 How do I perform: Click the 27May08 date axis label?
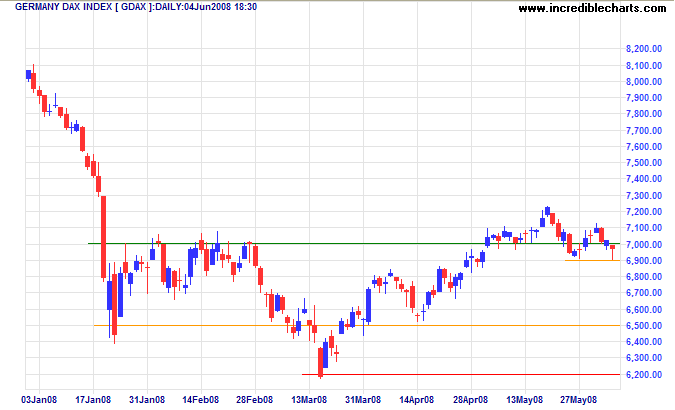tap(579, 400)
